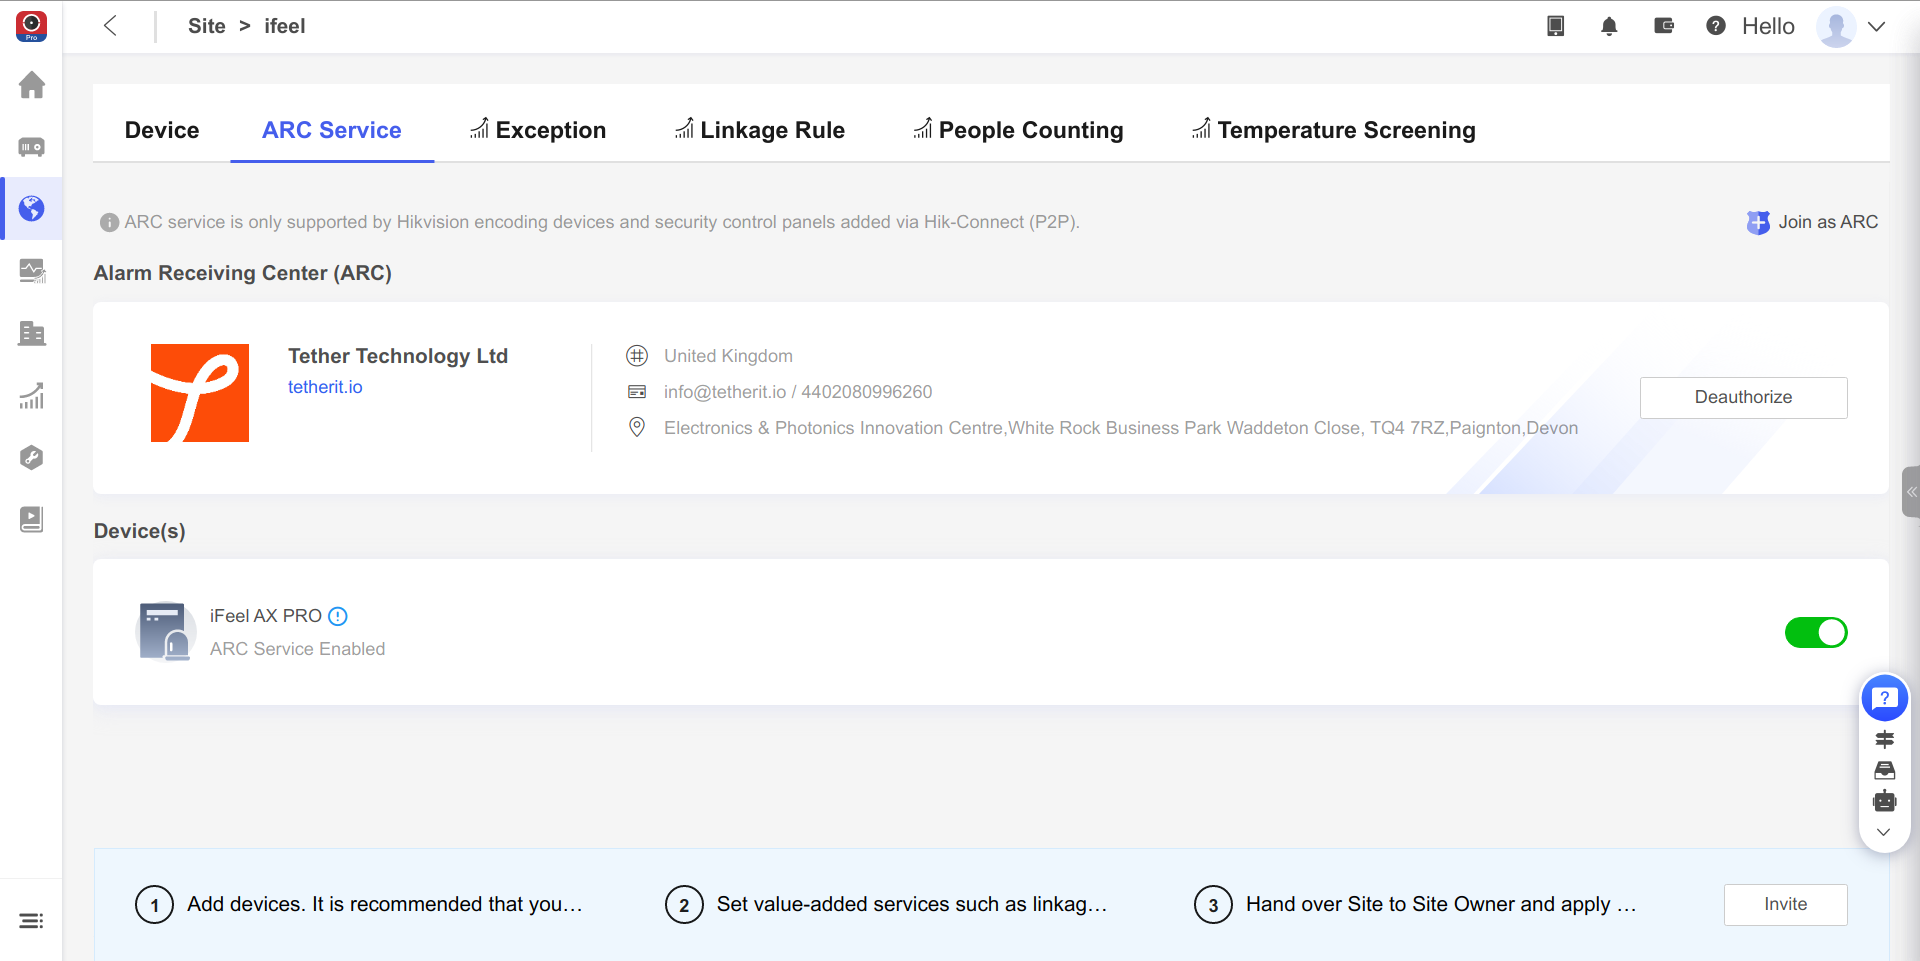Open the floating blue help chat icon

(x=1884, y=698)
